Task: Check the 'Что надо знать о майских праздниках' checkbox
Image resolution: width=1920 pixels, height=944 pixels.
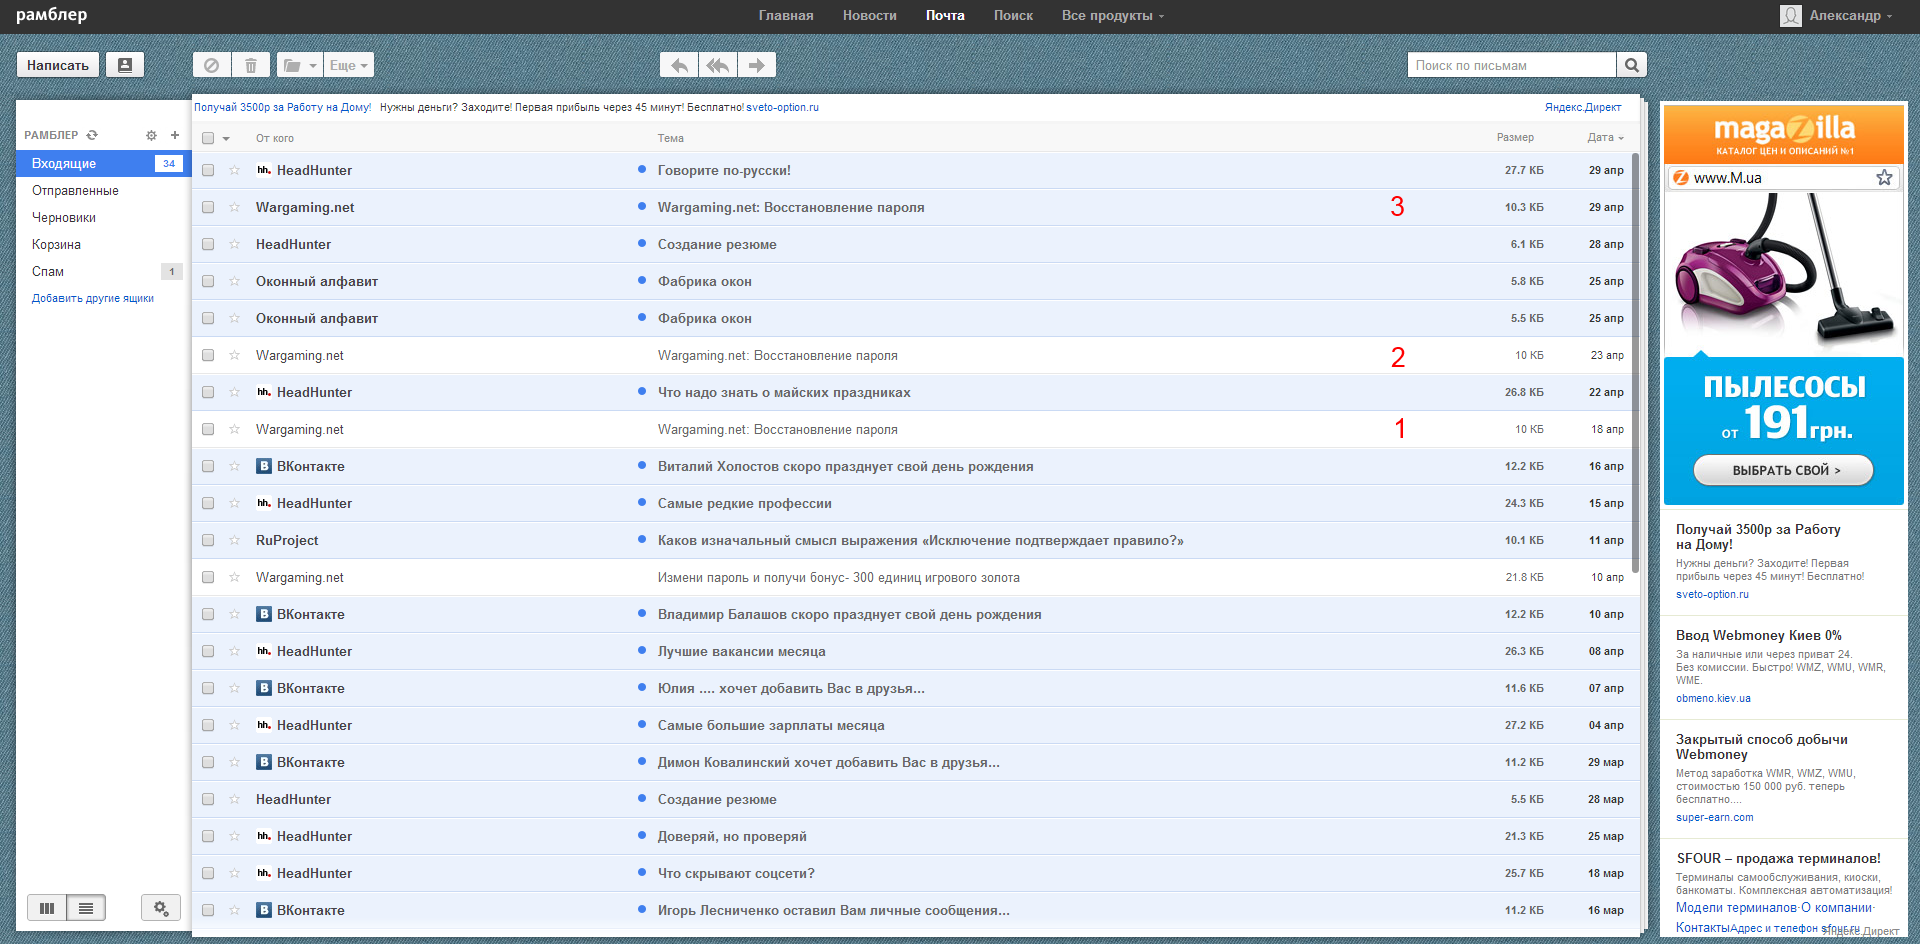Action: pyautogui.click(x=208, y=392)
